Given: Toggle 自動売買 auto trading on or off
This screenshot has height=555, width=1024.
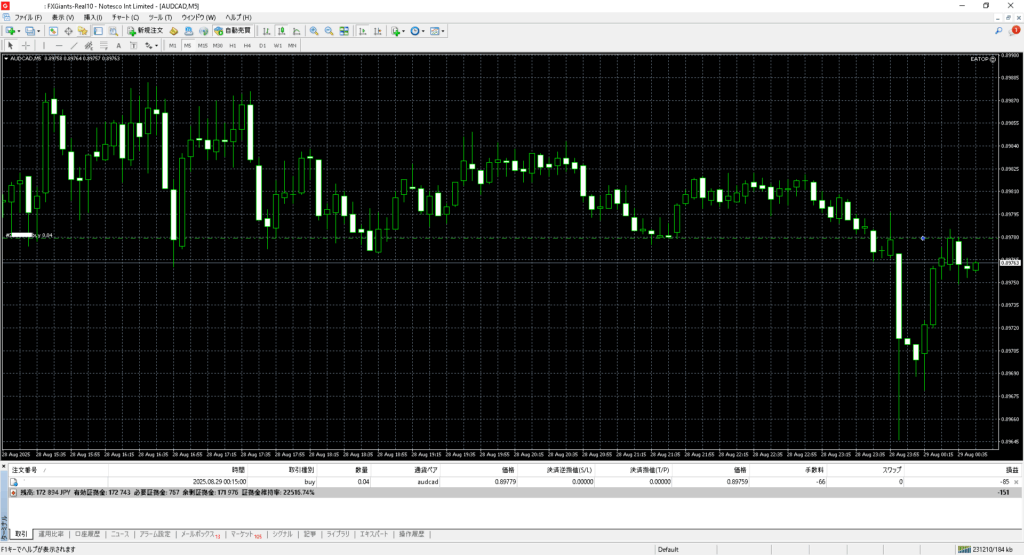Looking at the screenshot, I should pyautogui.click(x=232, y=31).
